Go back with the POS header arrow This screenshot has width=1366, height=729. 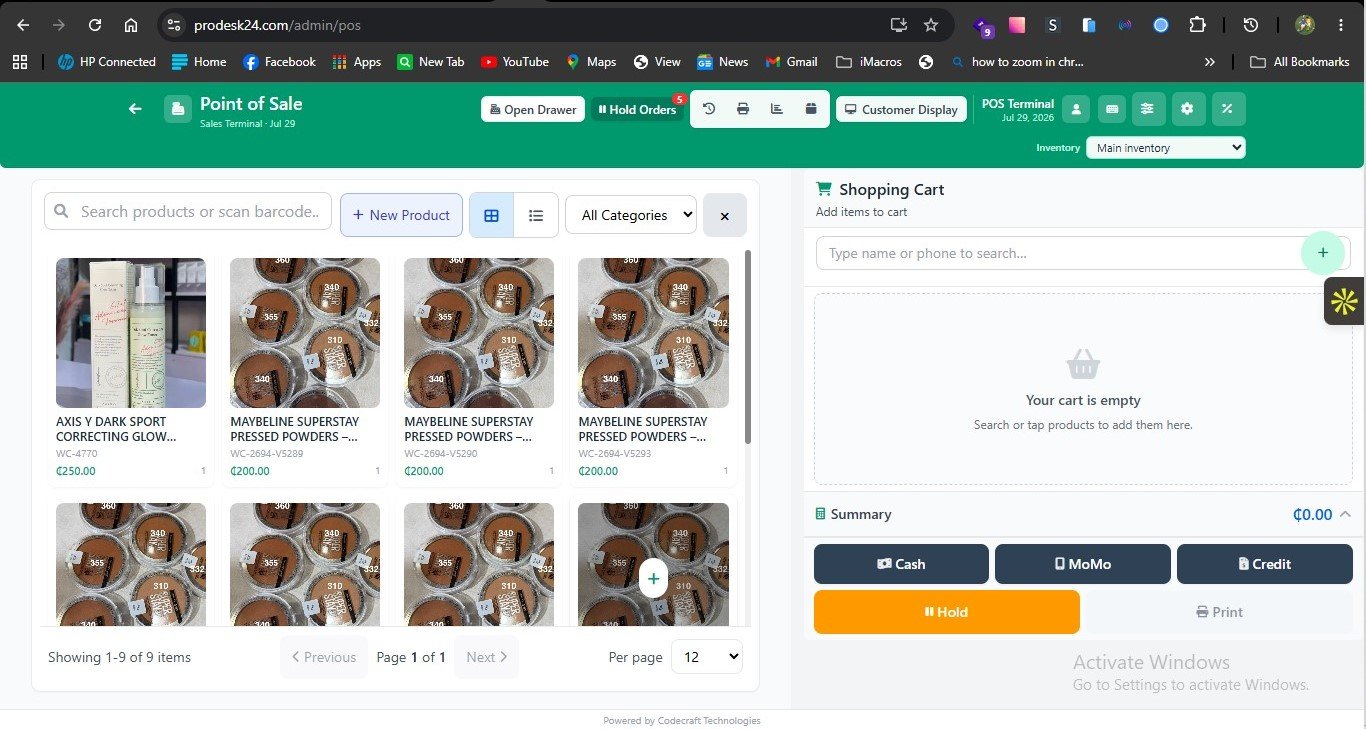tap(135, 109)
